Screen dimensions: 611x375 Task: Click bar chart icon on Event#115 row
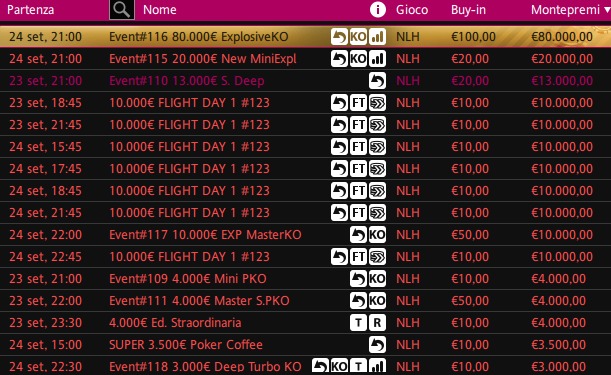(x=377, y=59)
